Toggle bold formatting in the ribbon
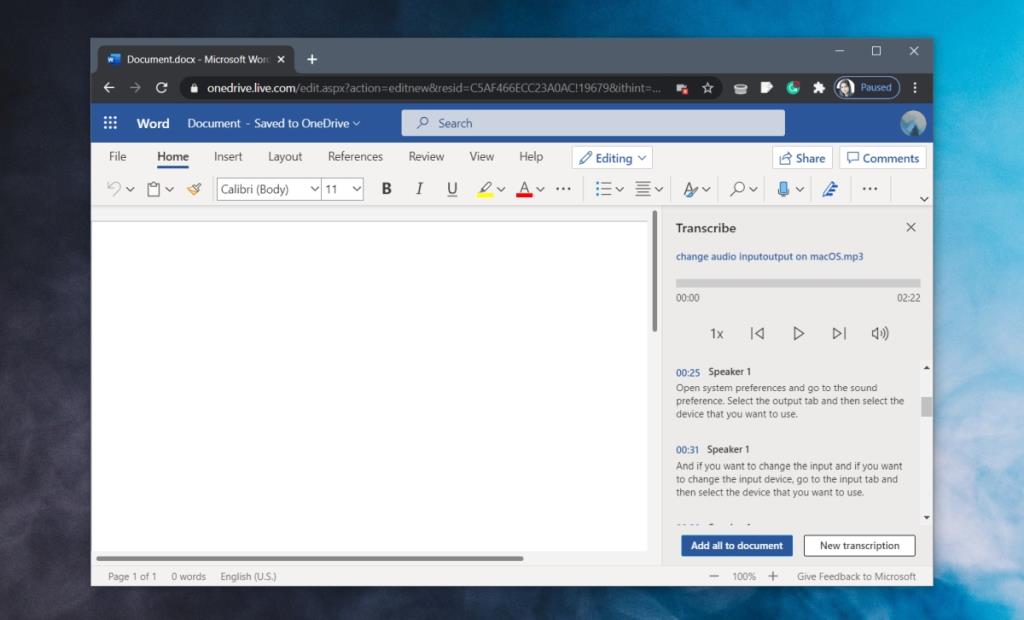1024x620 pixels. click(x=386, y=188)
